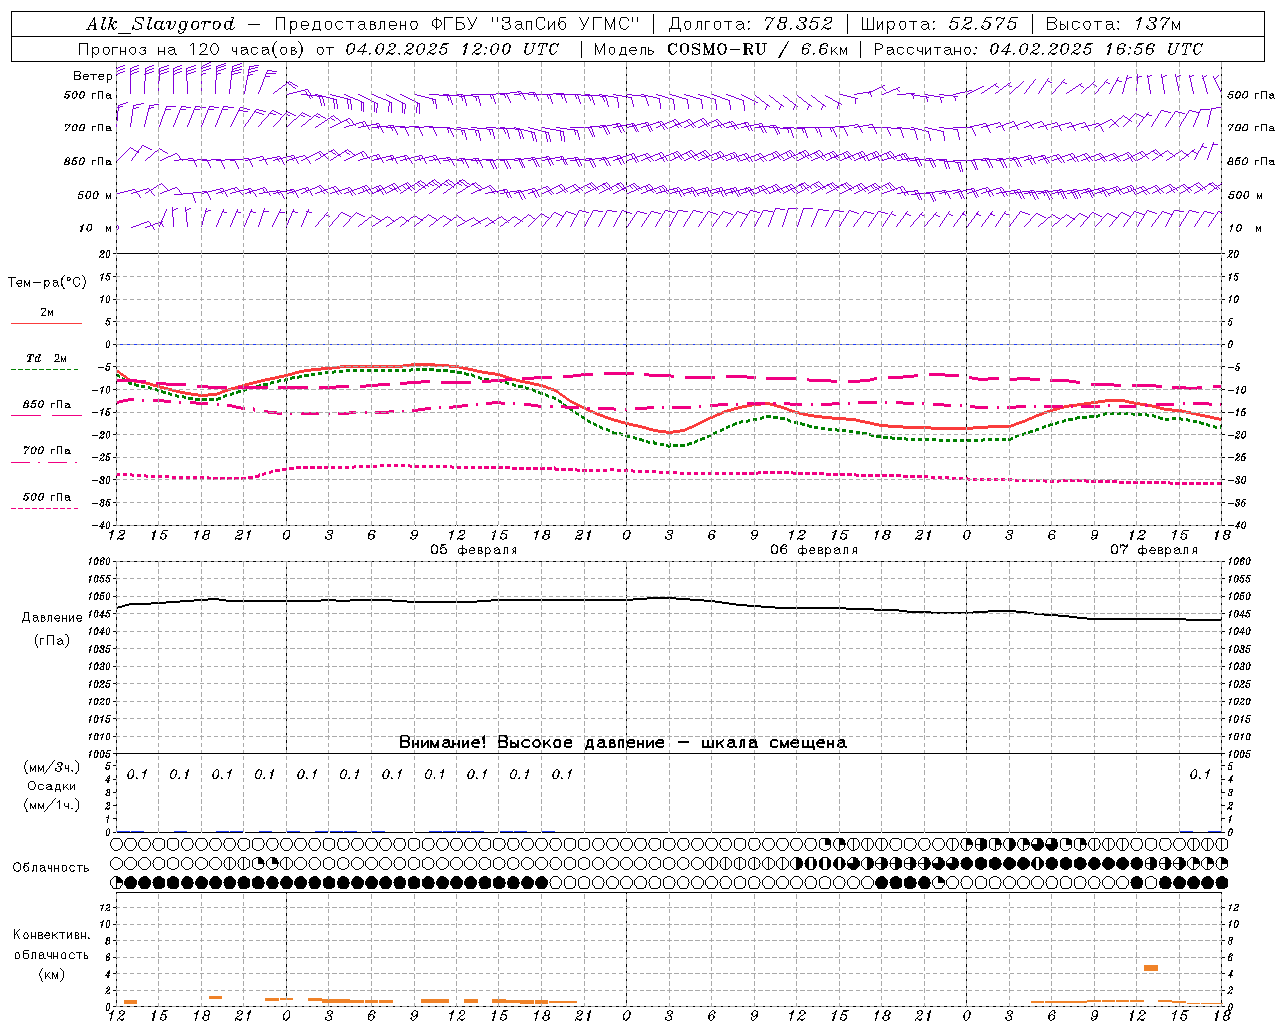Viewport: 1280px width, 1024px height.
Task: Click the Внимание! Высокое давление warning text
Action: 622,743
